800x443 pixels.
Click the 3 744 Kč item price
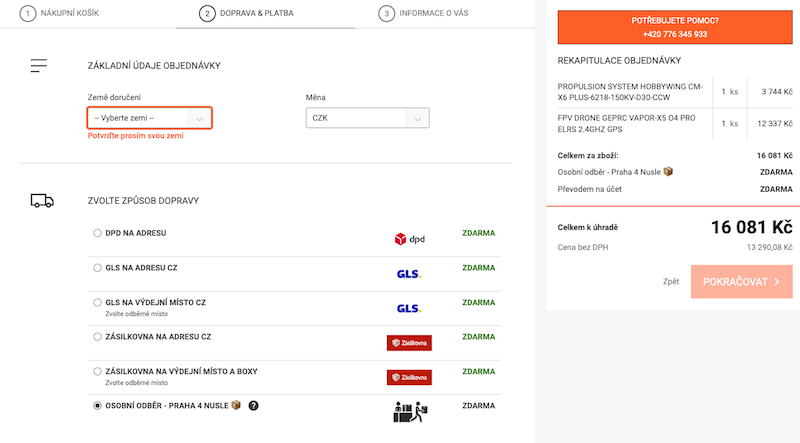point(777,92)
